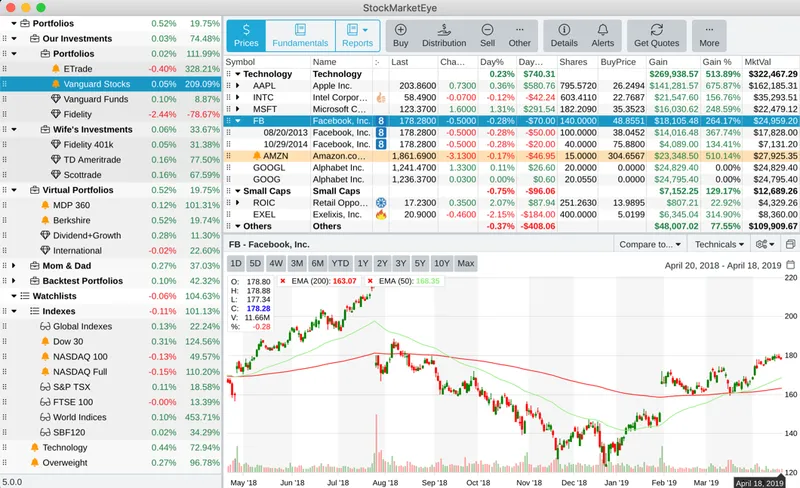Click the Scottrade diamond icon
Screen dimensions: 800x488
click(x=56, y=175)
